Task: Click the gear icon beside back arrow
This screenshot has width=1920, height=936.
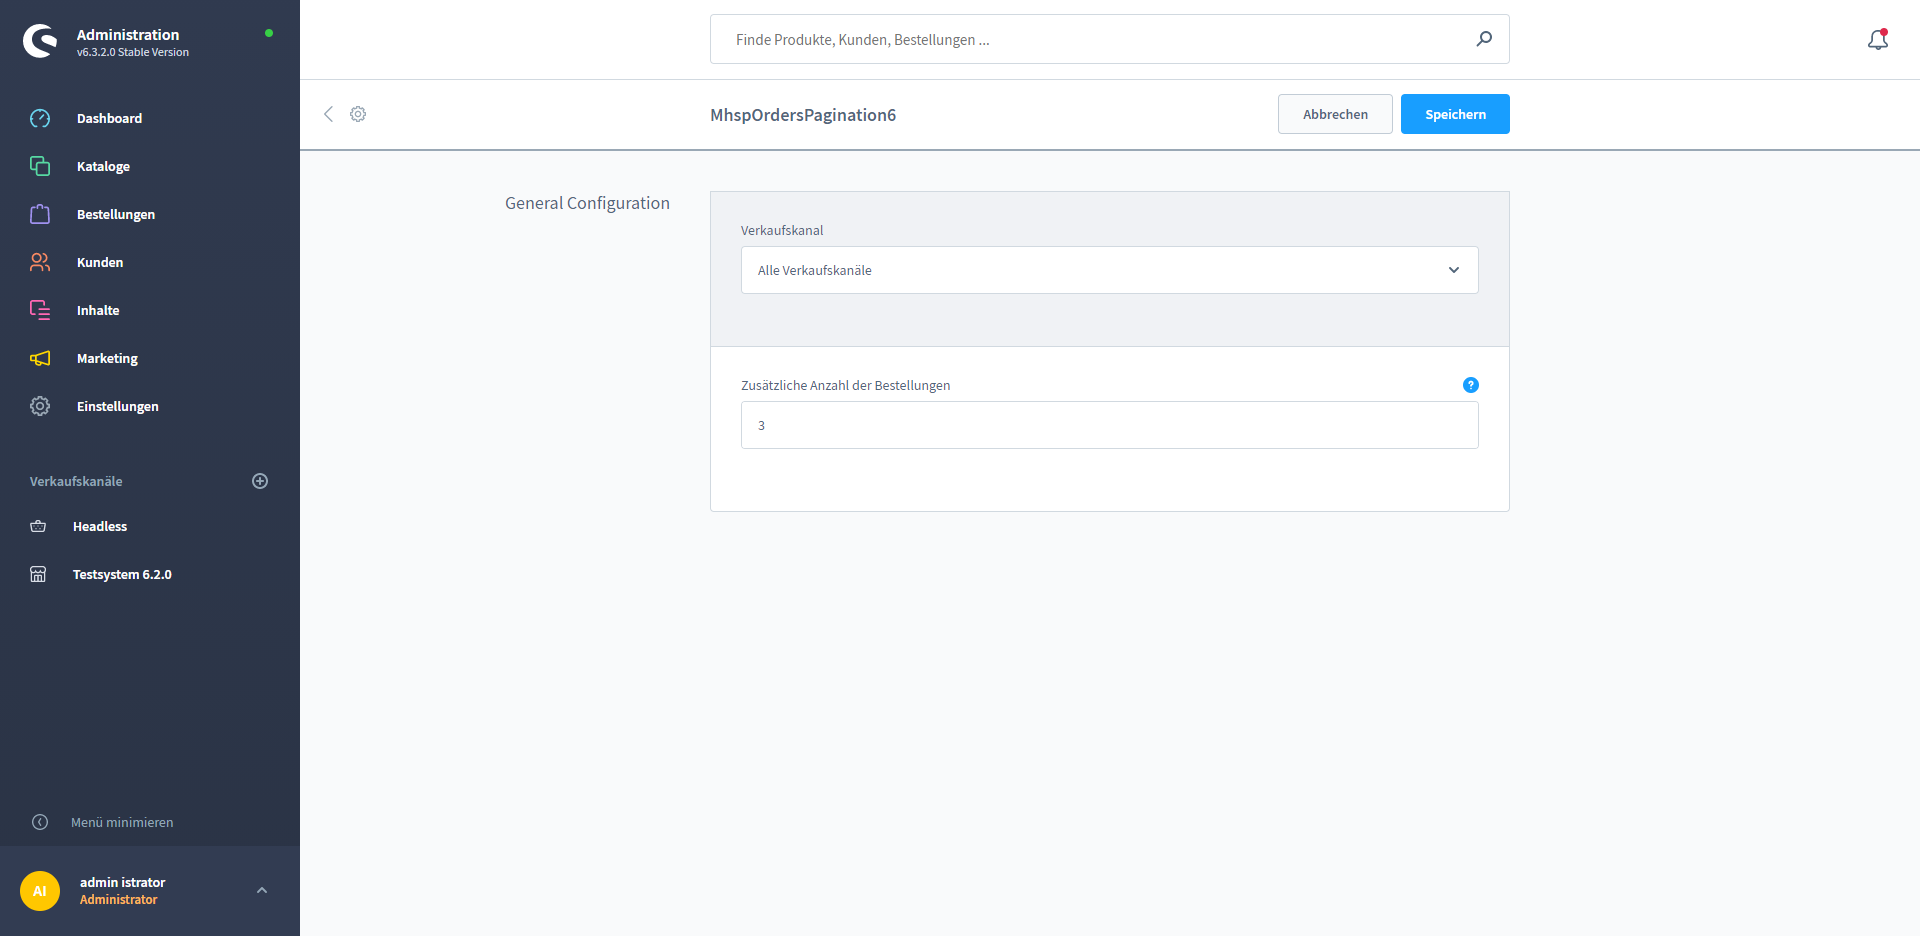Action: click(358, 114)
